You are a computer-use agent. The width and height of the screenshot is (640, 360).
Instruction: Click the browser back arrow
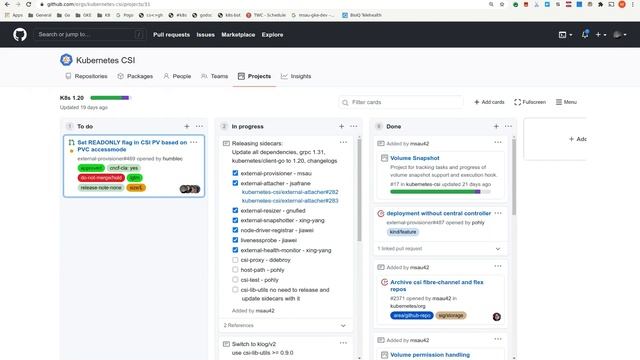pyautogui.click(x=7, y=4)
